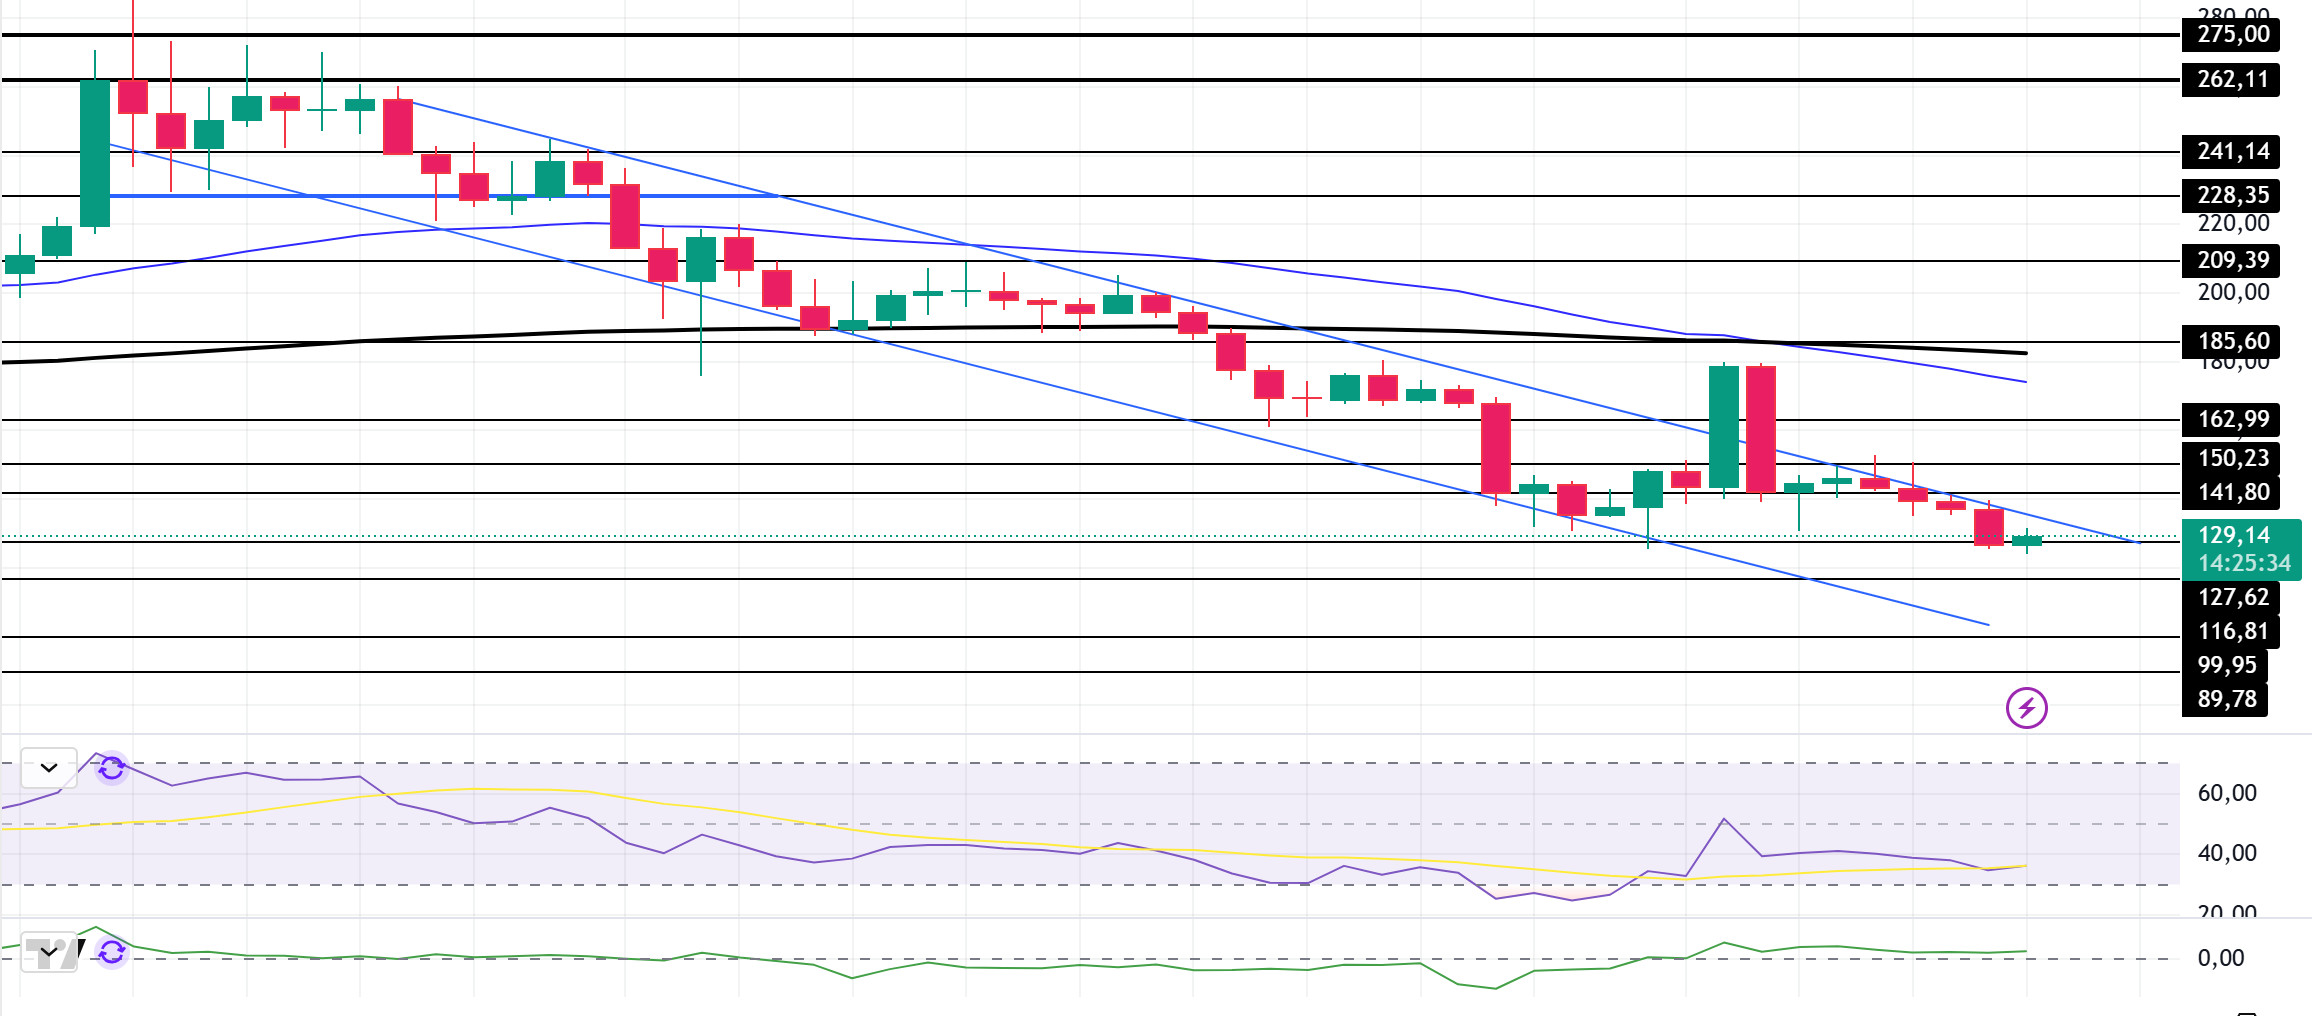
Task: Select the 150,23 price label
Action: coord(2231,458)
